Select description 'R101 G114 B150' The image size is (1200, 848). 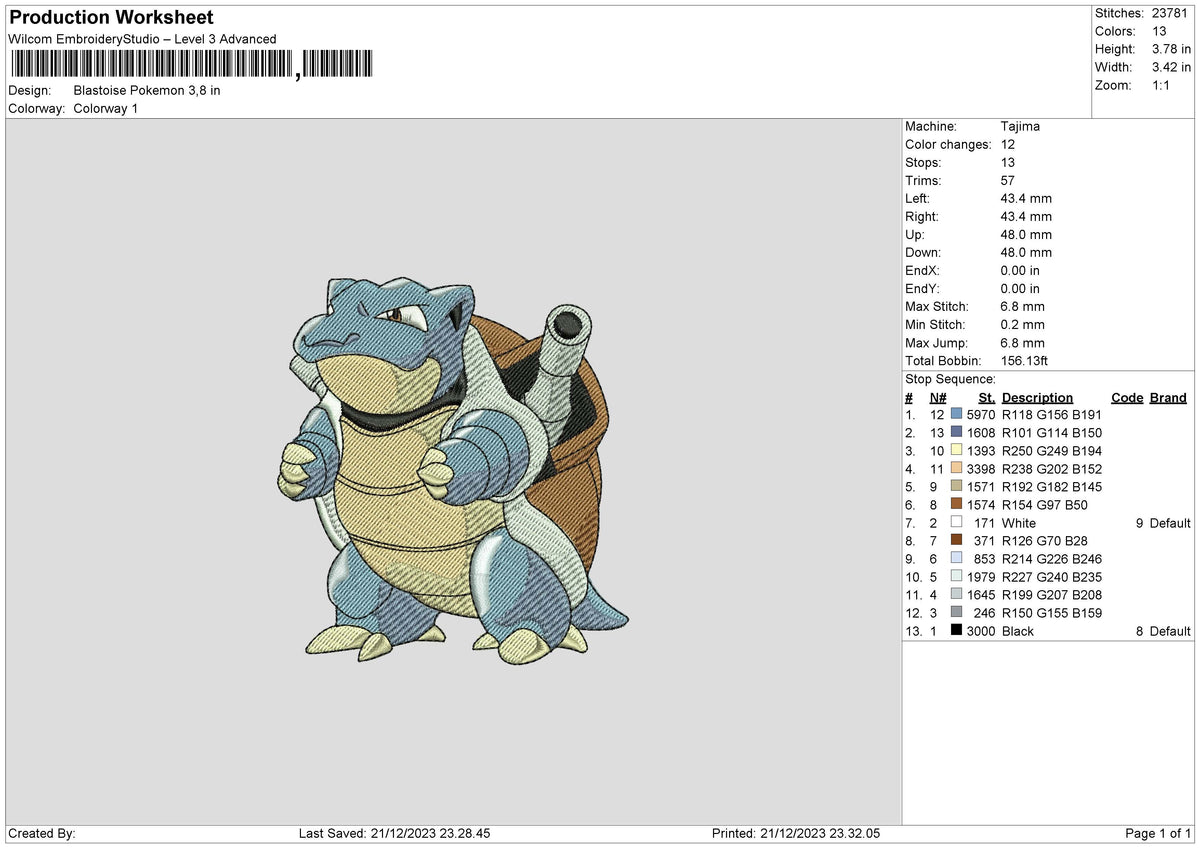1052,432
